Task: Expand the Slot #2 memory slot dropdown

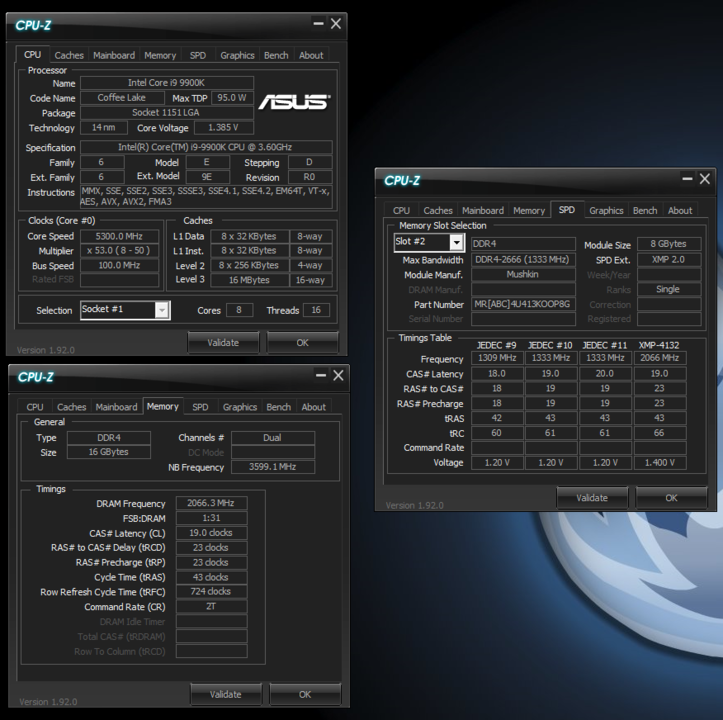Action: [456, 243]
